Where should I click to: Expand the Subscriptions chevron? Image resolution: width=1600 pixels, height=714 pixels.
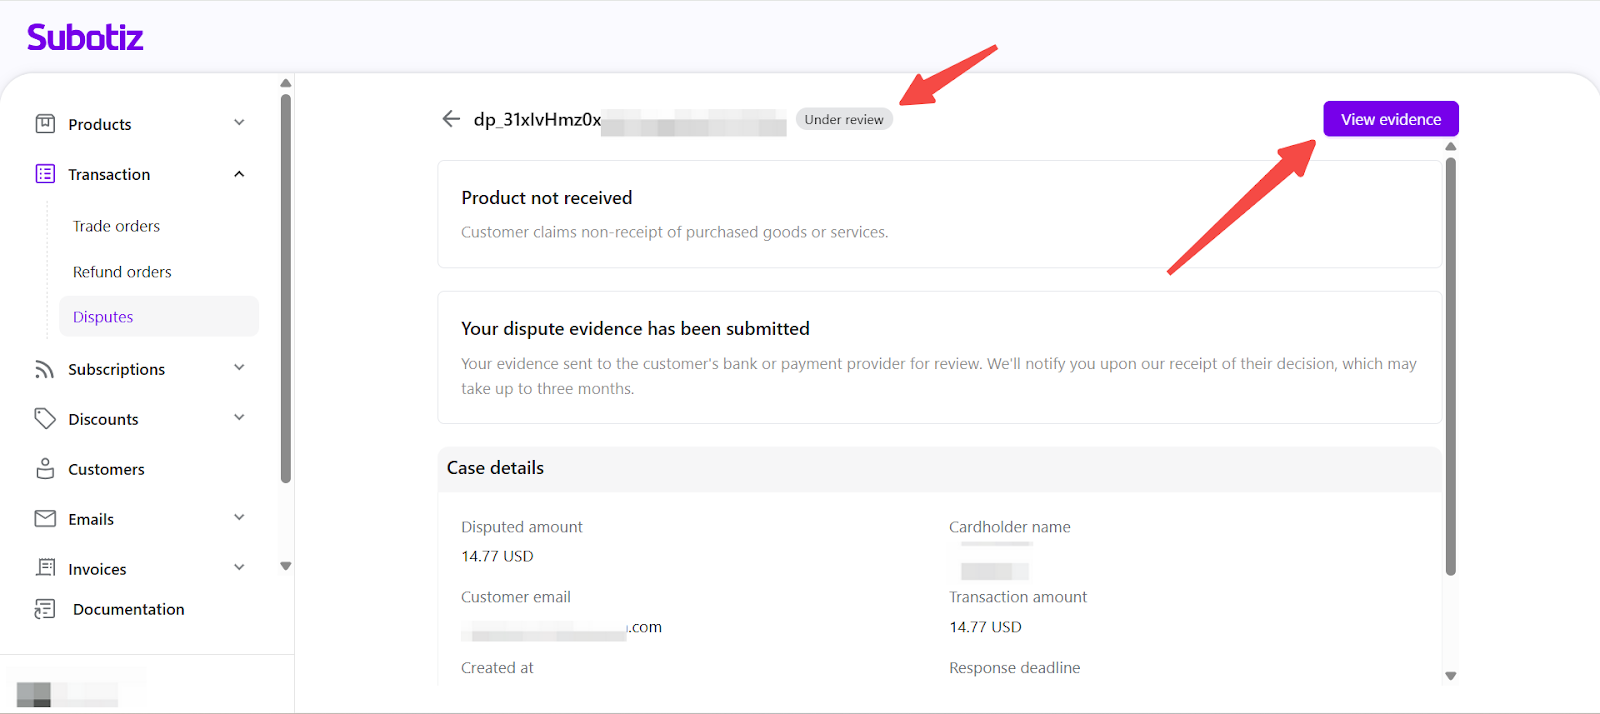point(239,368)
